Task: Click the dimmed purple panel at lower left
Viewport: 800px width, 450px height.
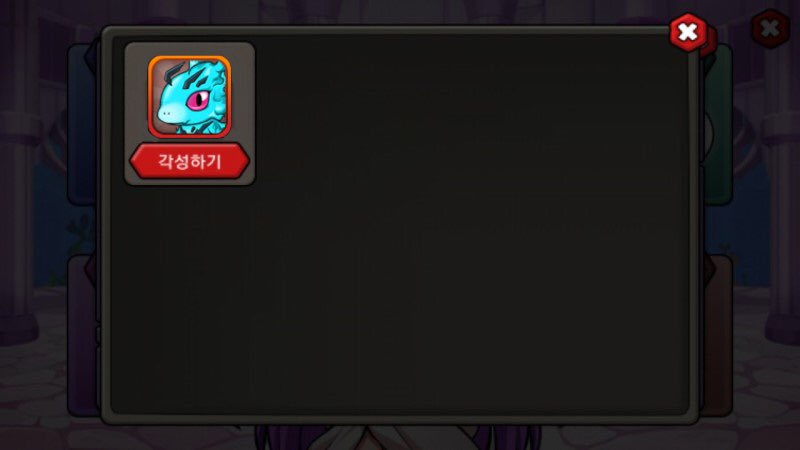Action: [x=83, y=337]
